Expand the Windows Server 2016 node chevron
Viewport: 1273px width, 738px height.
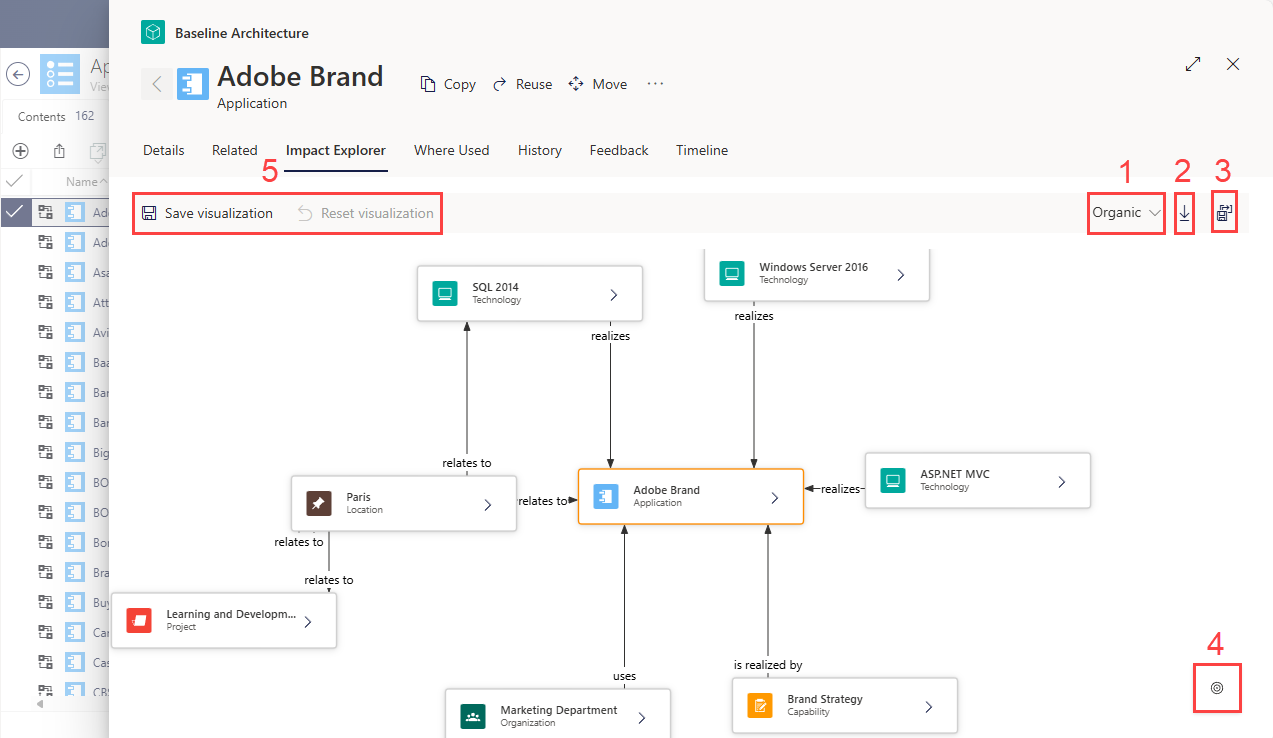pos(901,274)
